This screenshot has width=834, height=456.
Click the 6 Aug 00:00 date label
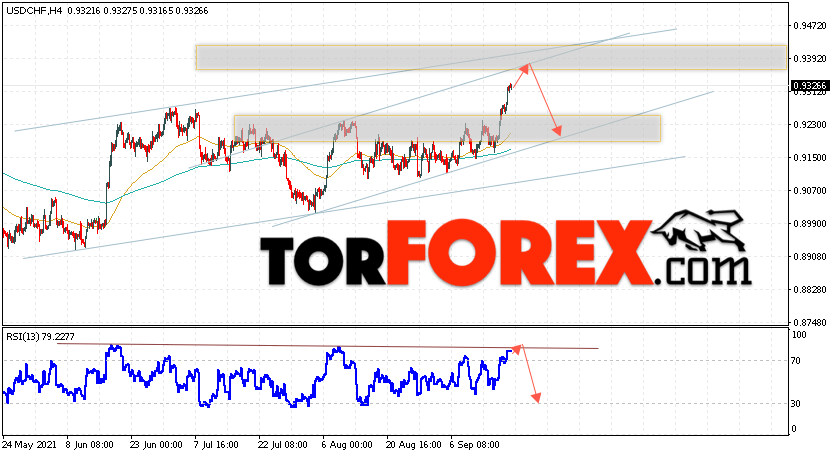click(x=347, y=445)
